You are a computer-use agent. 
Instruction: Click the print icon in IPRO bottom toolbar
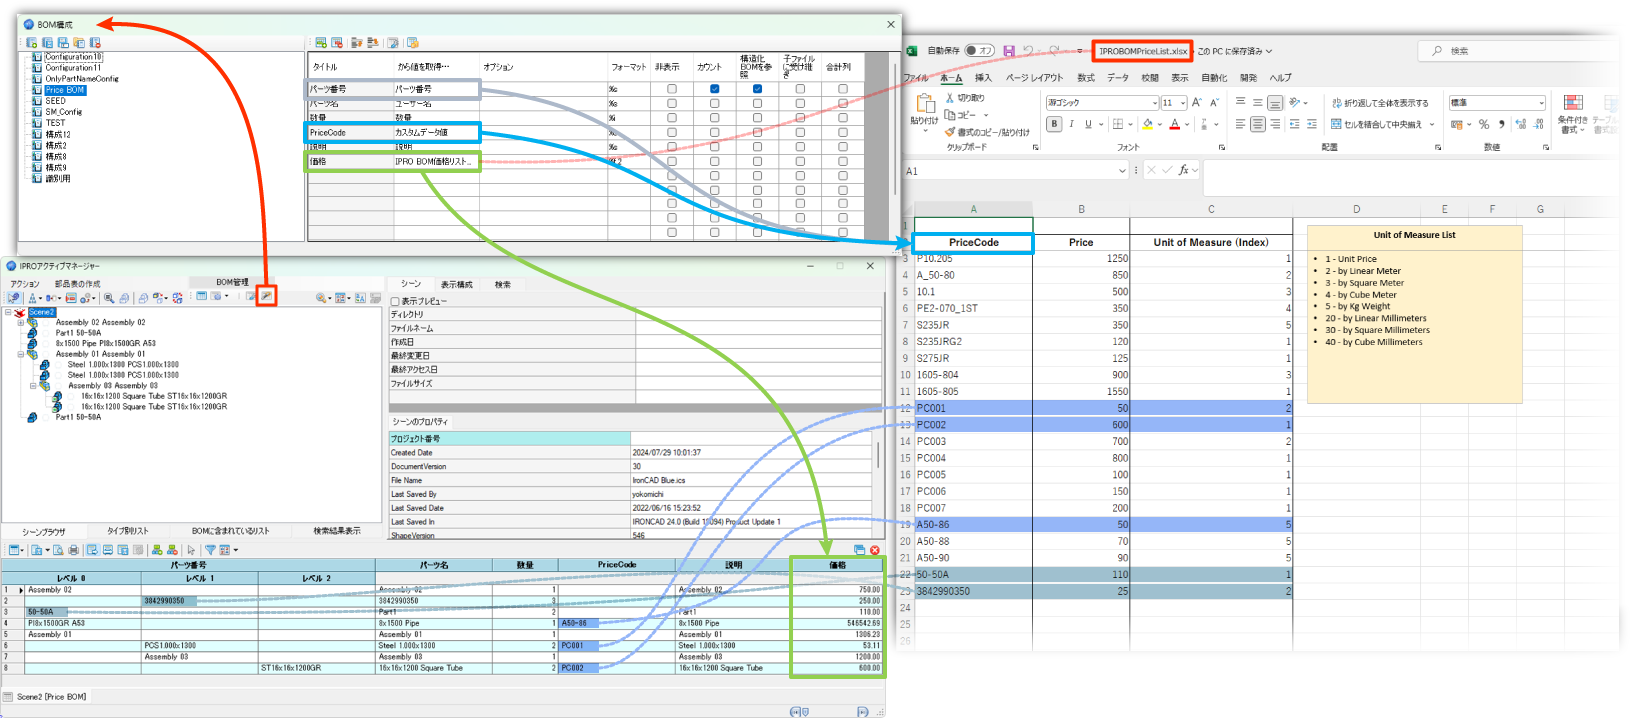(73, 550)
